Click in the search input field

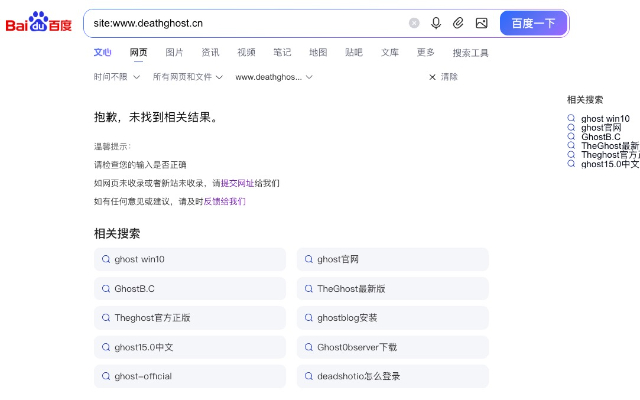point(245,23)
